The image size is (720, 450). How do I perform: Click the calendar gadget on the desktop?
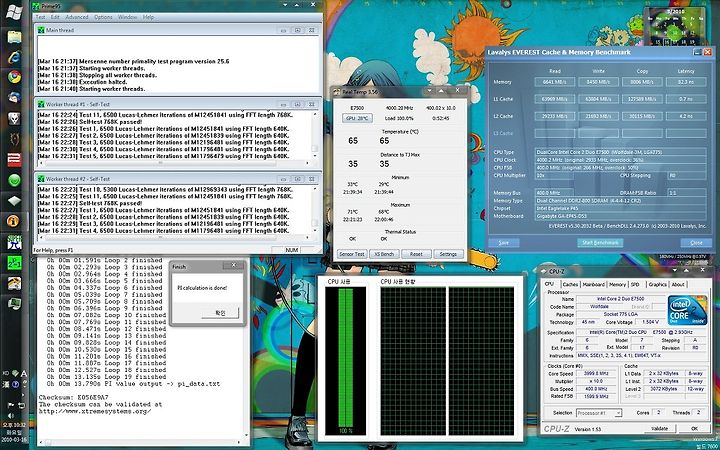674,27
